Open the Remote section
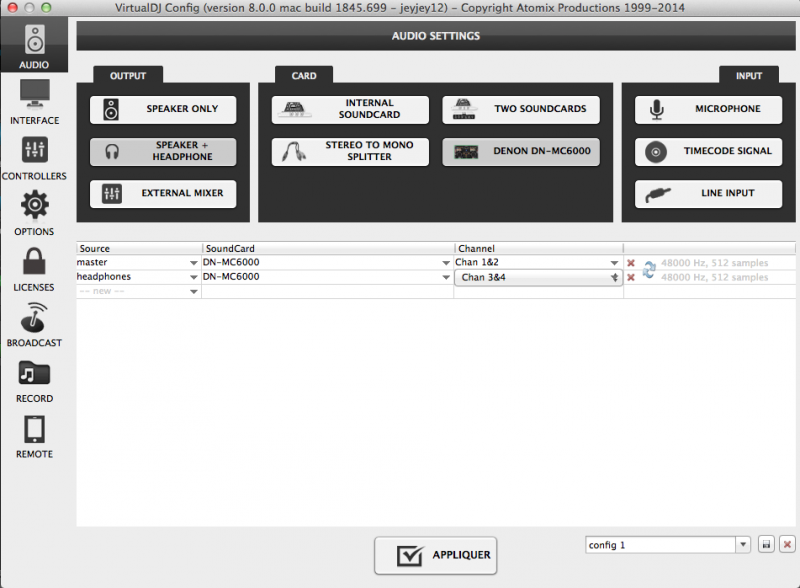 pos(34,436)
